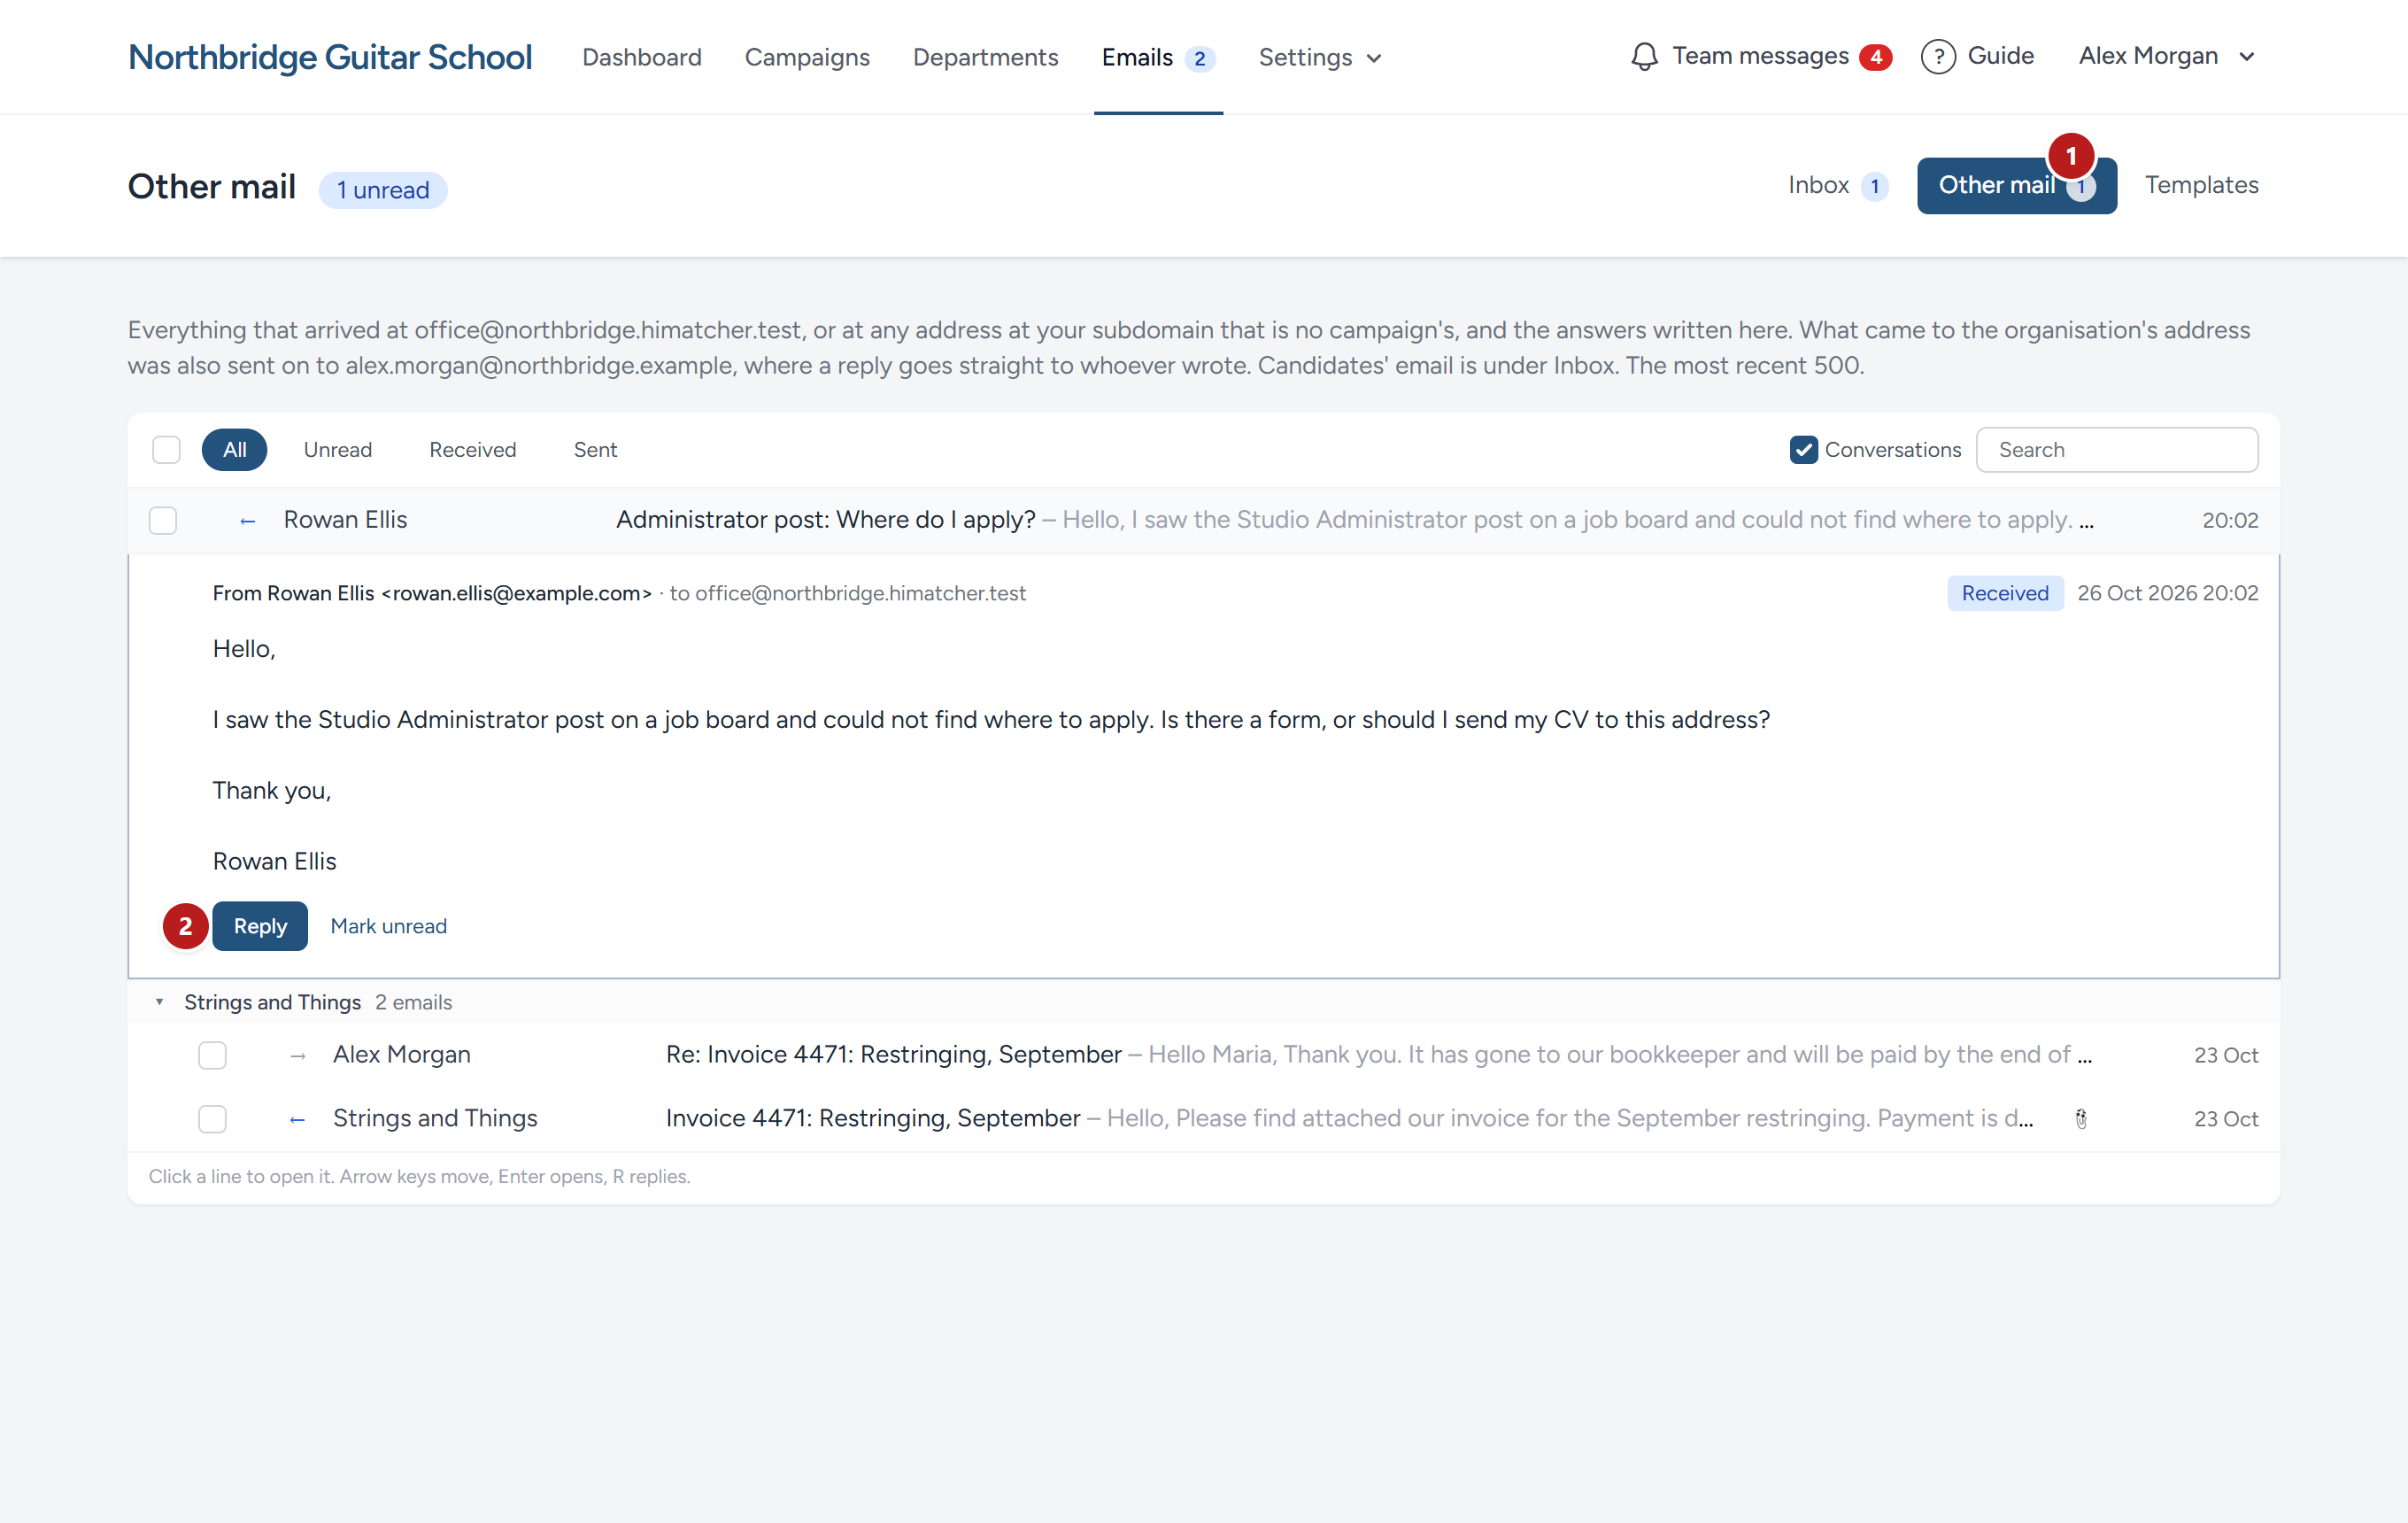Click the received arrow icon beside Rowan Ellis
The image size is (2408, 1523).
tap(247, 521)
